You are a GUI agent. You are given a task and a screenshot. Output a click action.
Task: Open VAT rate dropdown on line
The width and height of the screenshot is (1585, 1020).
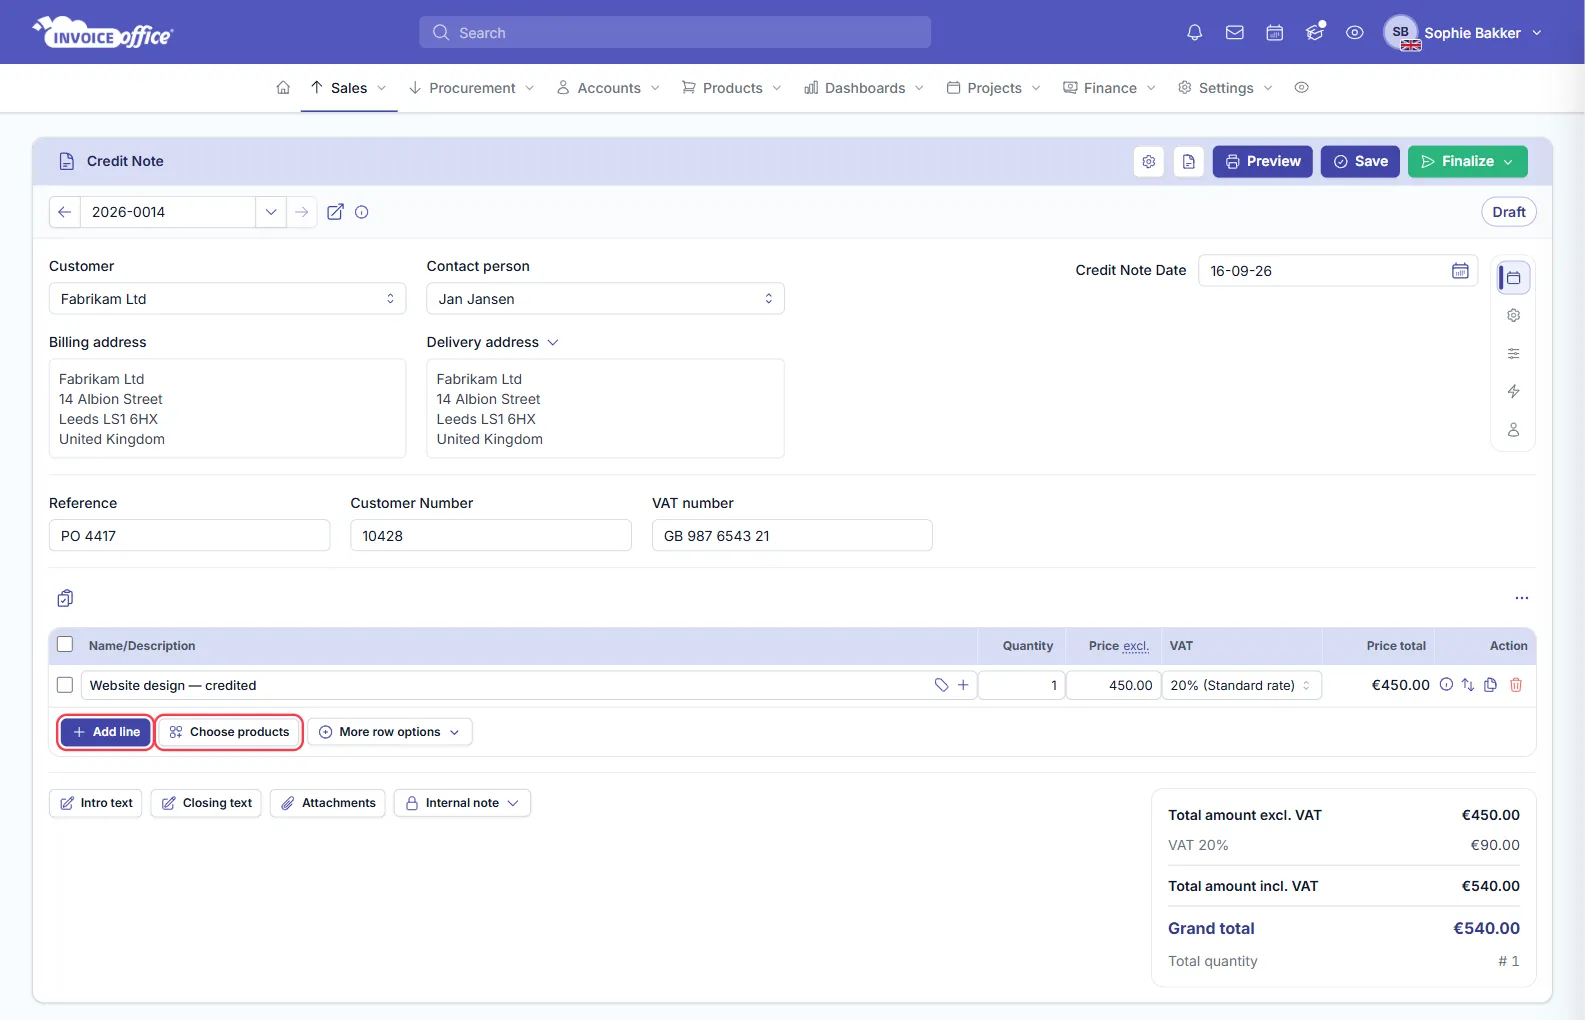pos(1242,685)
